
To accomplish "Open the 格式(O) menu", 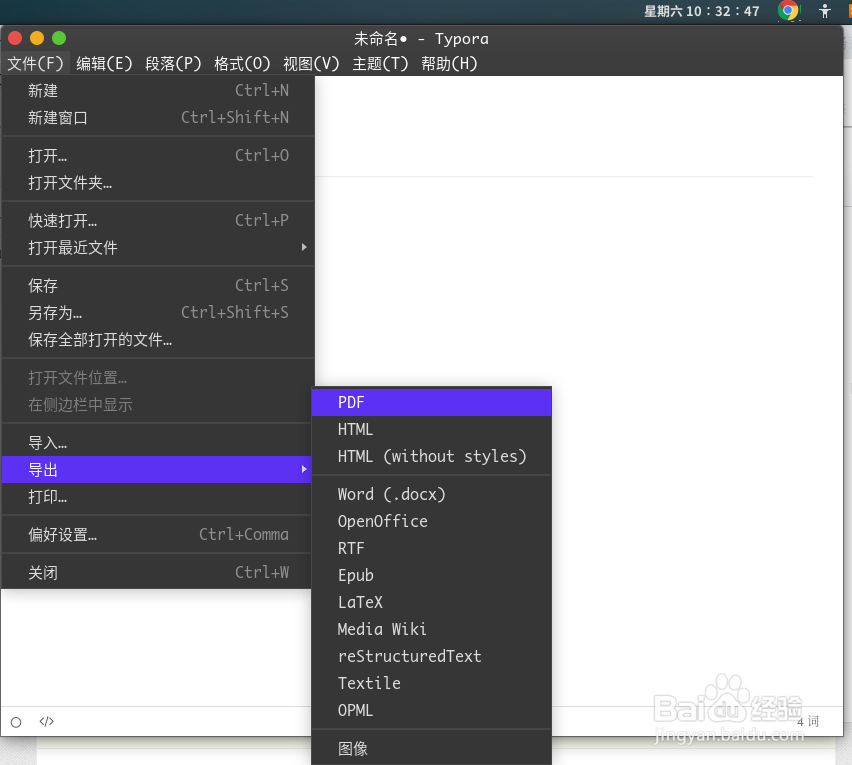I will [242, 64].
